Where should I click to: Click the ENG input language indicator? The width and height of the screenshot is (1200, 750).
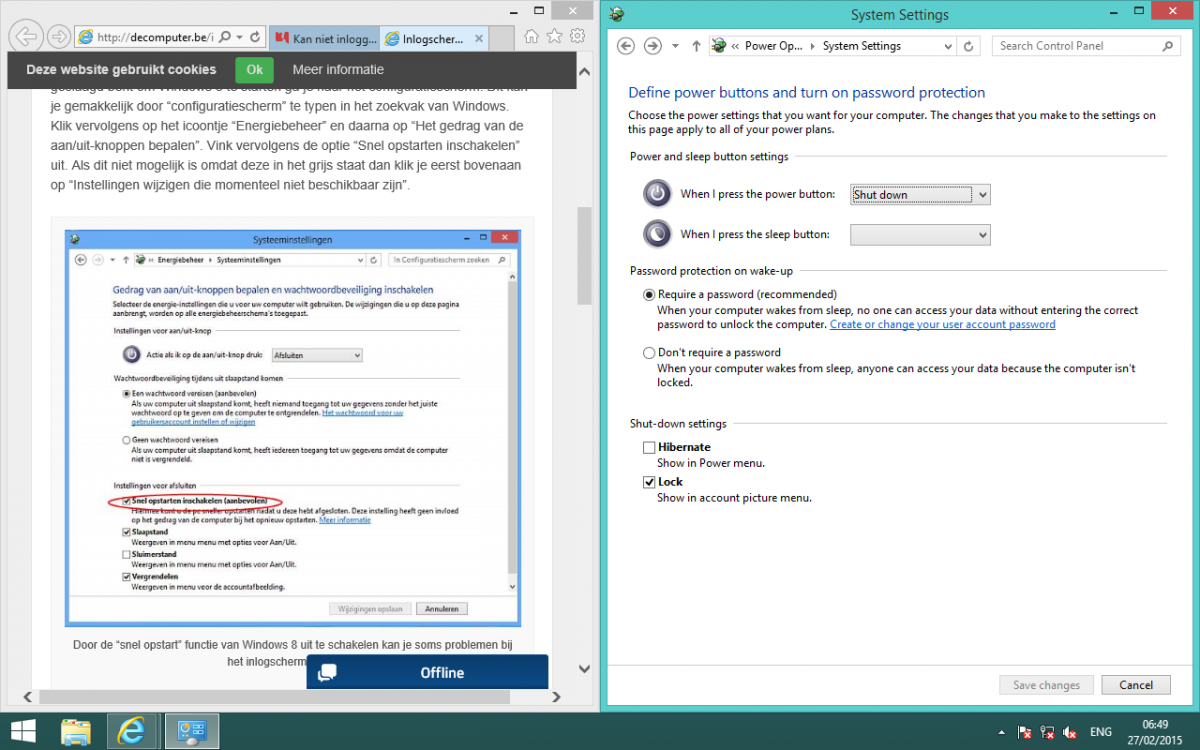(x=1100, y=732)
